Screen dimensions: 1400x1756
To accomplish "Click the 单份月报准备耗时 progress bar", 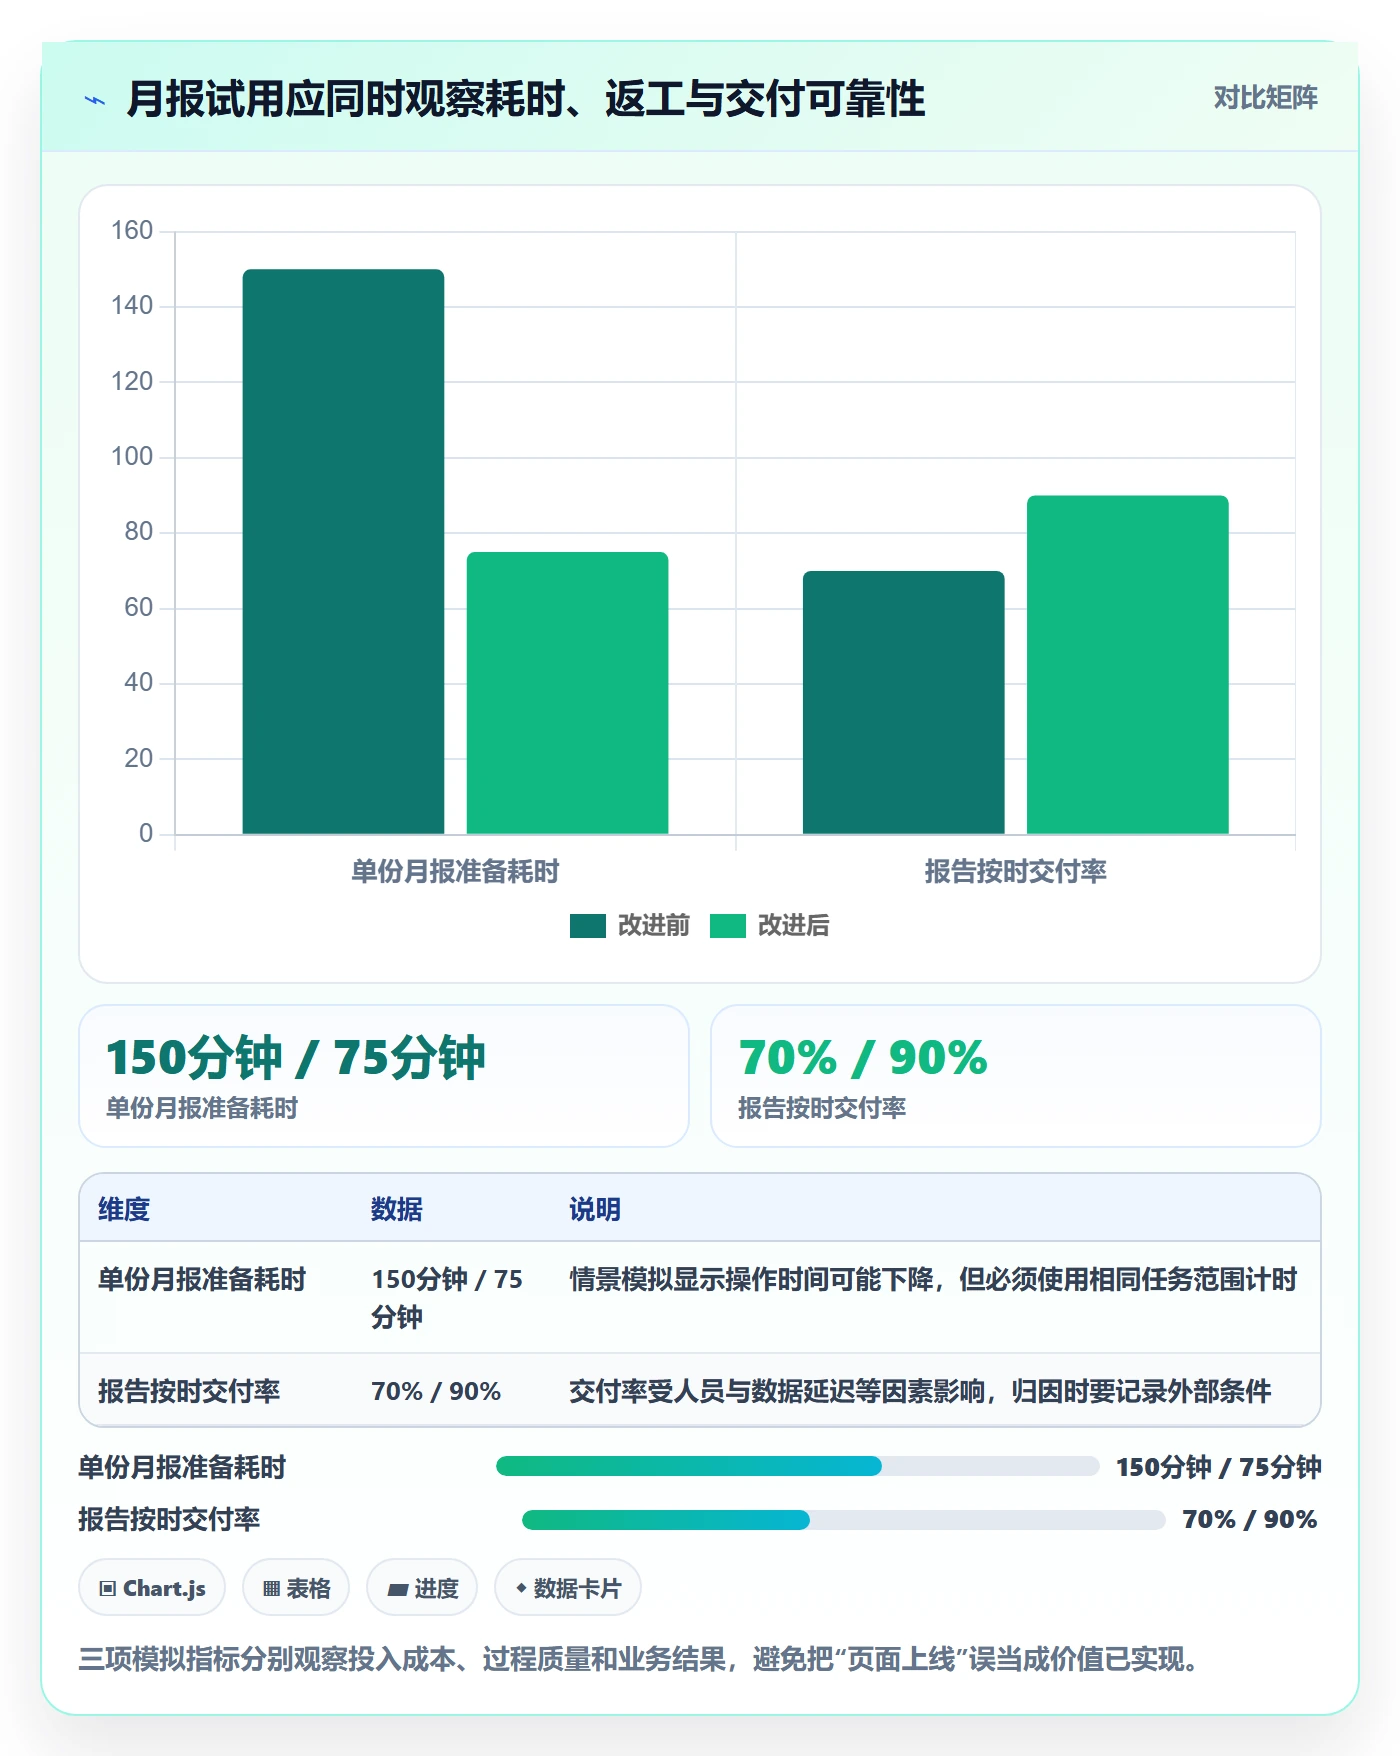I will click(798, 1466).
